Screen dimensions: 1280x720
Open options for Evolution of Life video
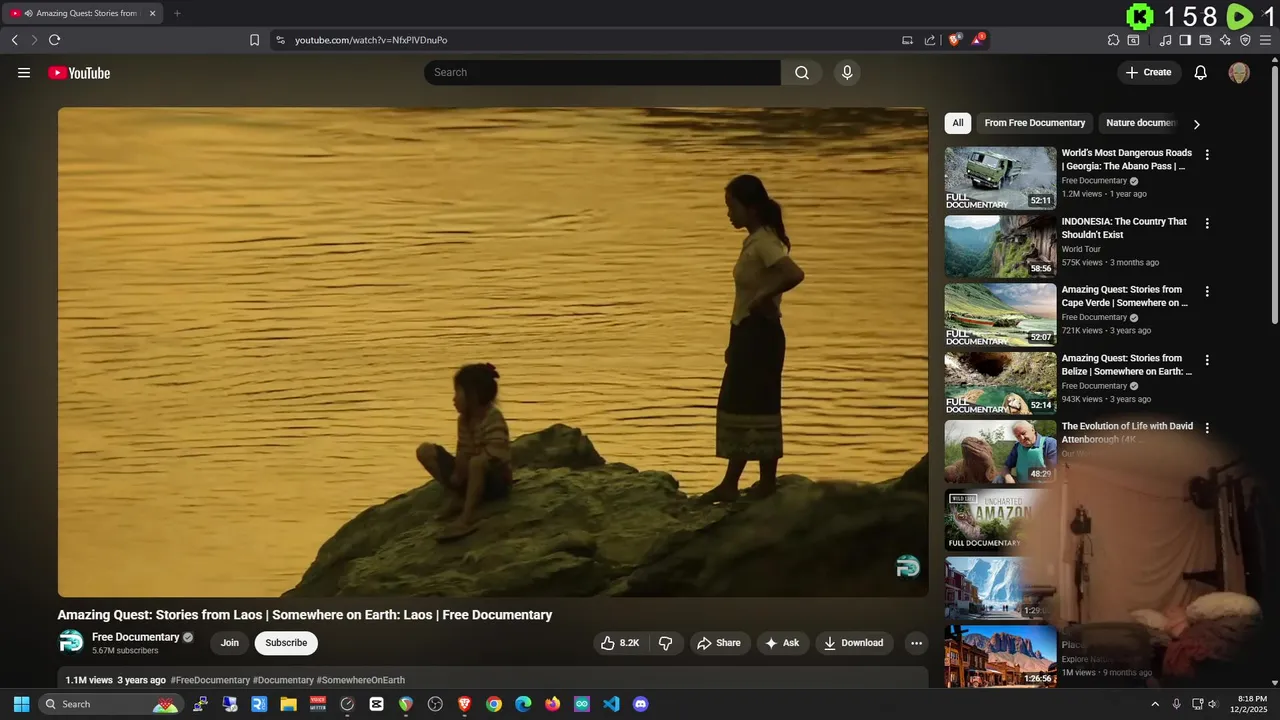pyautogui.click(x=1207, y=428)
